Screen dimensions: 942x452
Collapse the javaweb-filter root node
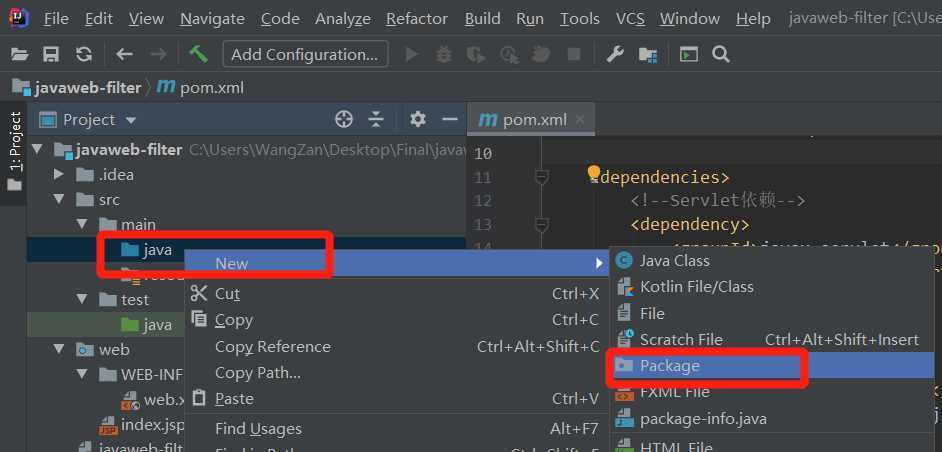37,148
